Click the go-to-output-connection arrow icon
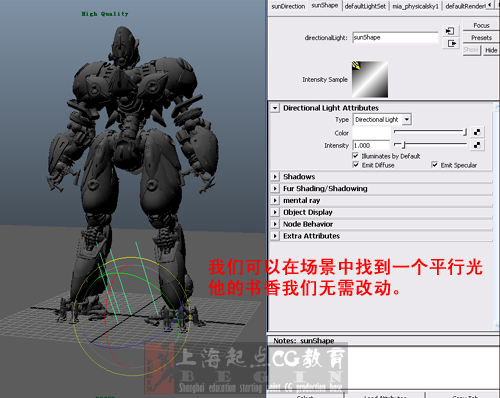Image resolution: width=500 pixels, height=398 pixels. point(451,44)
